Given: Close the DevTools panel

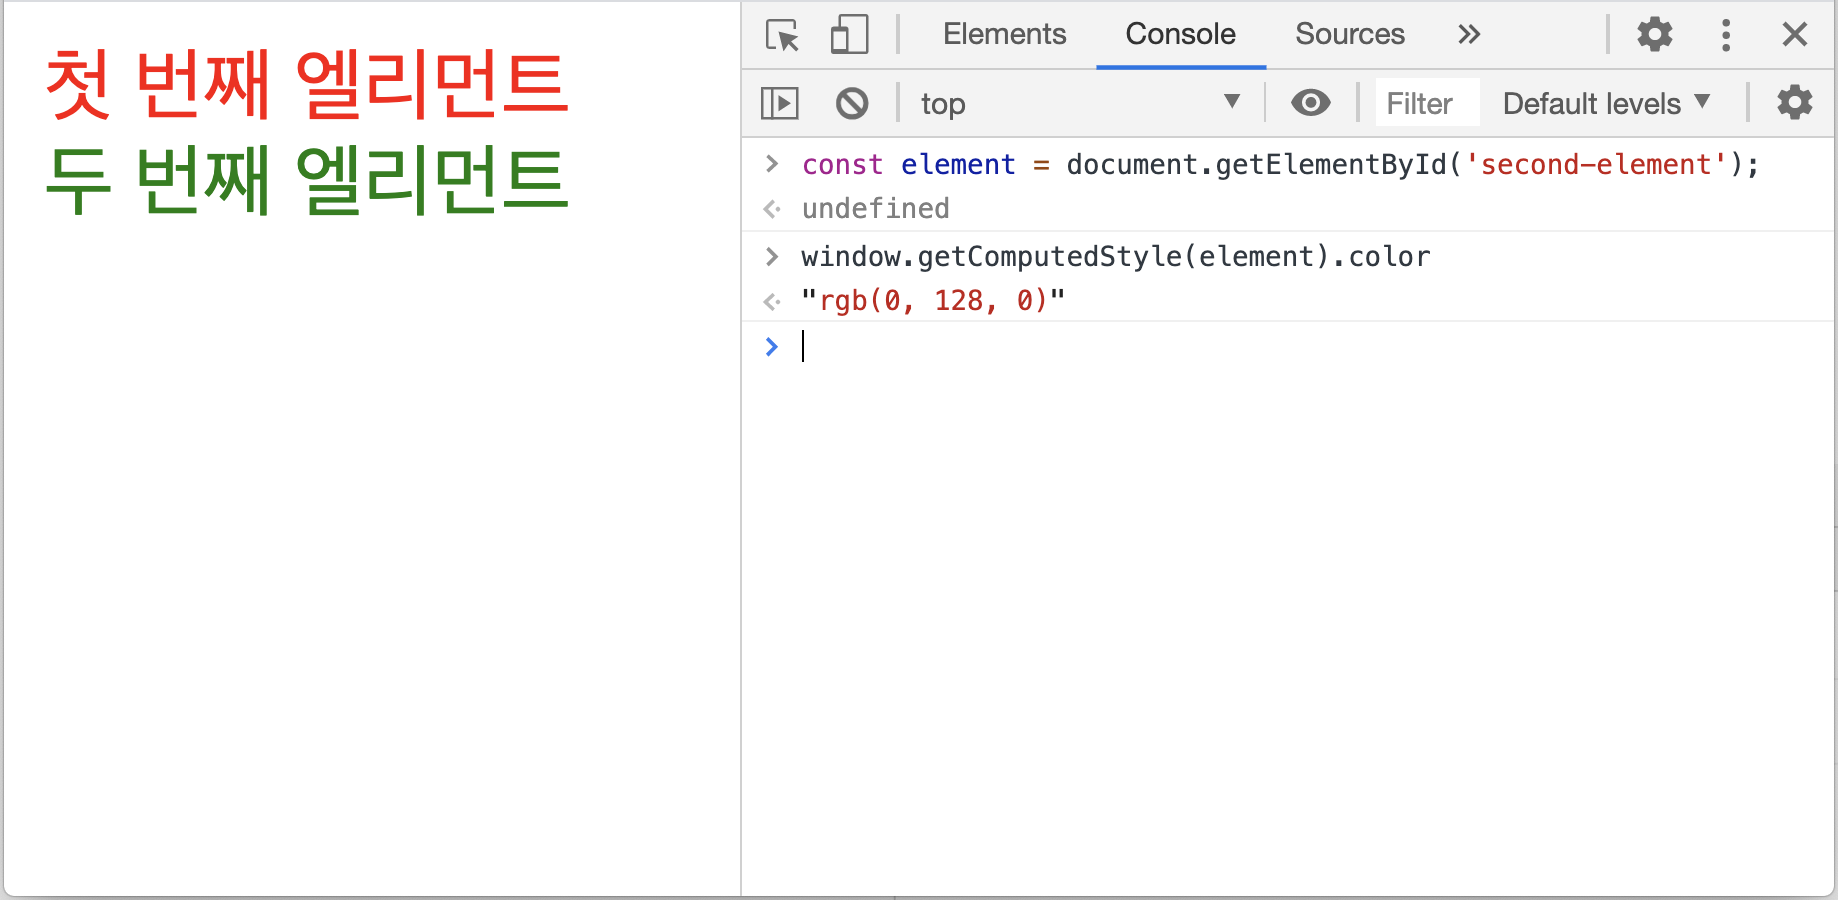Looking at the screenshot, I should point(1795,35).
